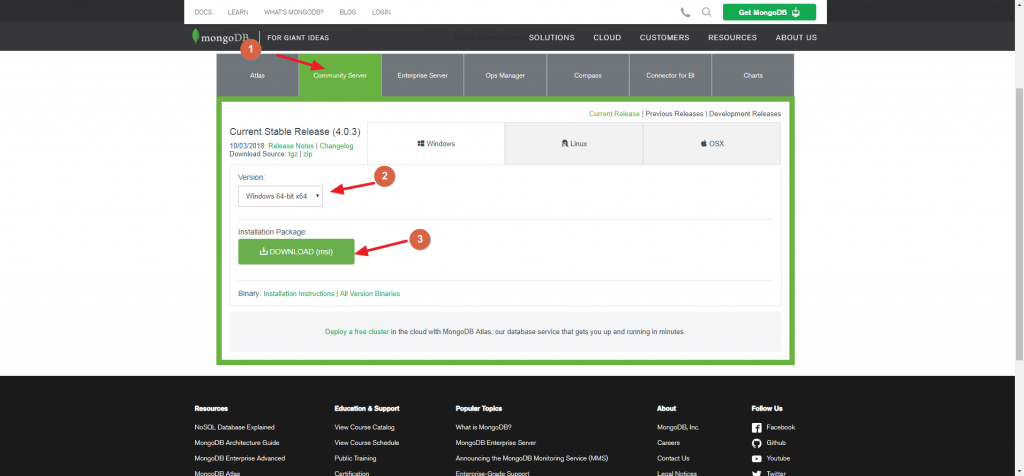This screenshot has width=1024, height=476.
Task: Open the ABOUT US nav menu
Action: pos(796,38)
